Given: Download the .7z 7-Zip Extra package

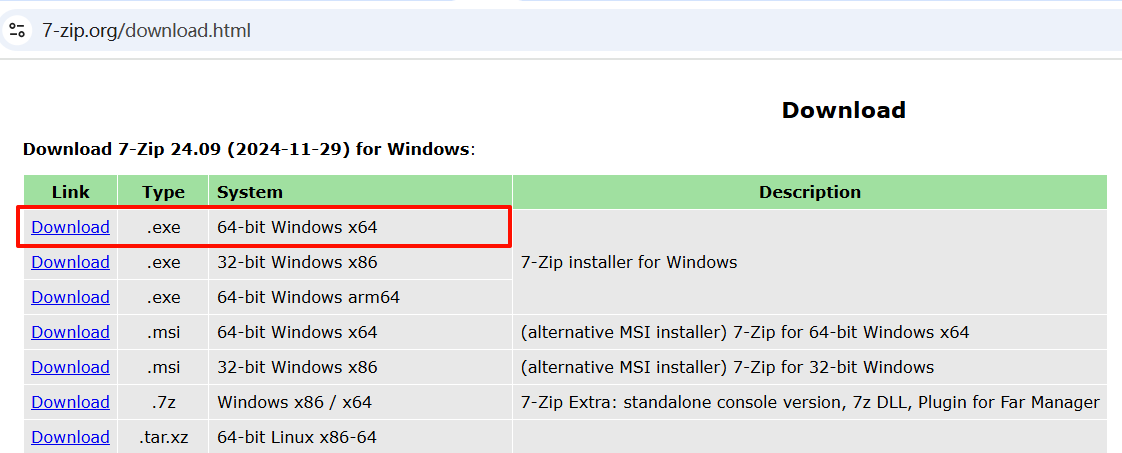Looking at the screenshot, I should pos(70,402).
